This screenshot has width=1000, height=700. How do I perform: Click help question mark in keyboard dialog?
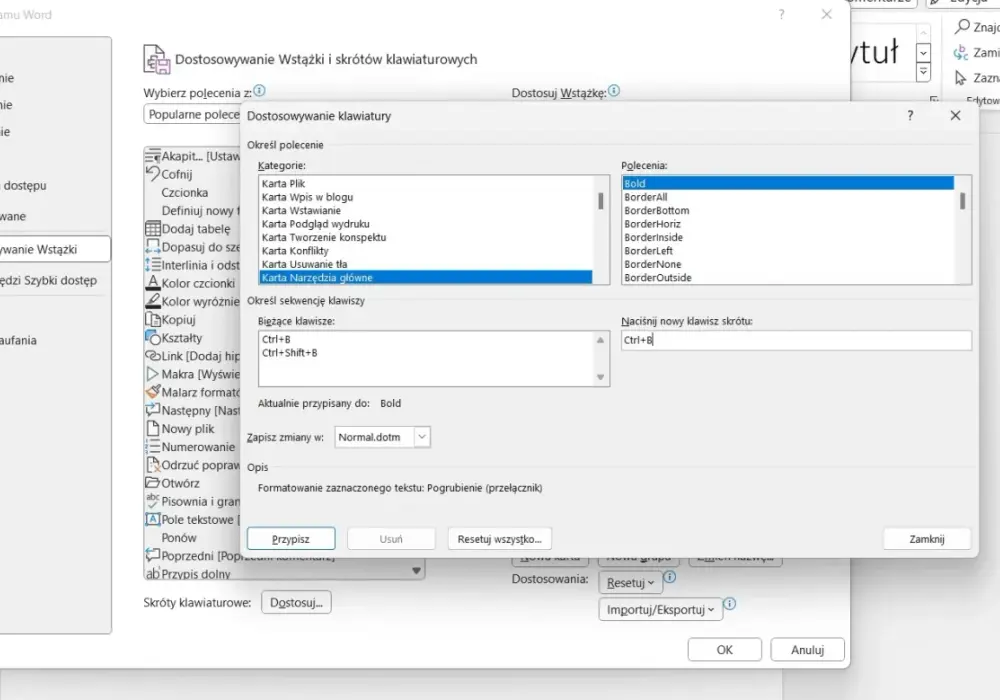click(x=910, y=115)
